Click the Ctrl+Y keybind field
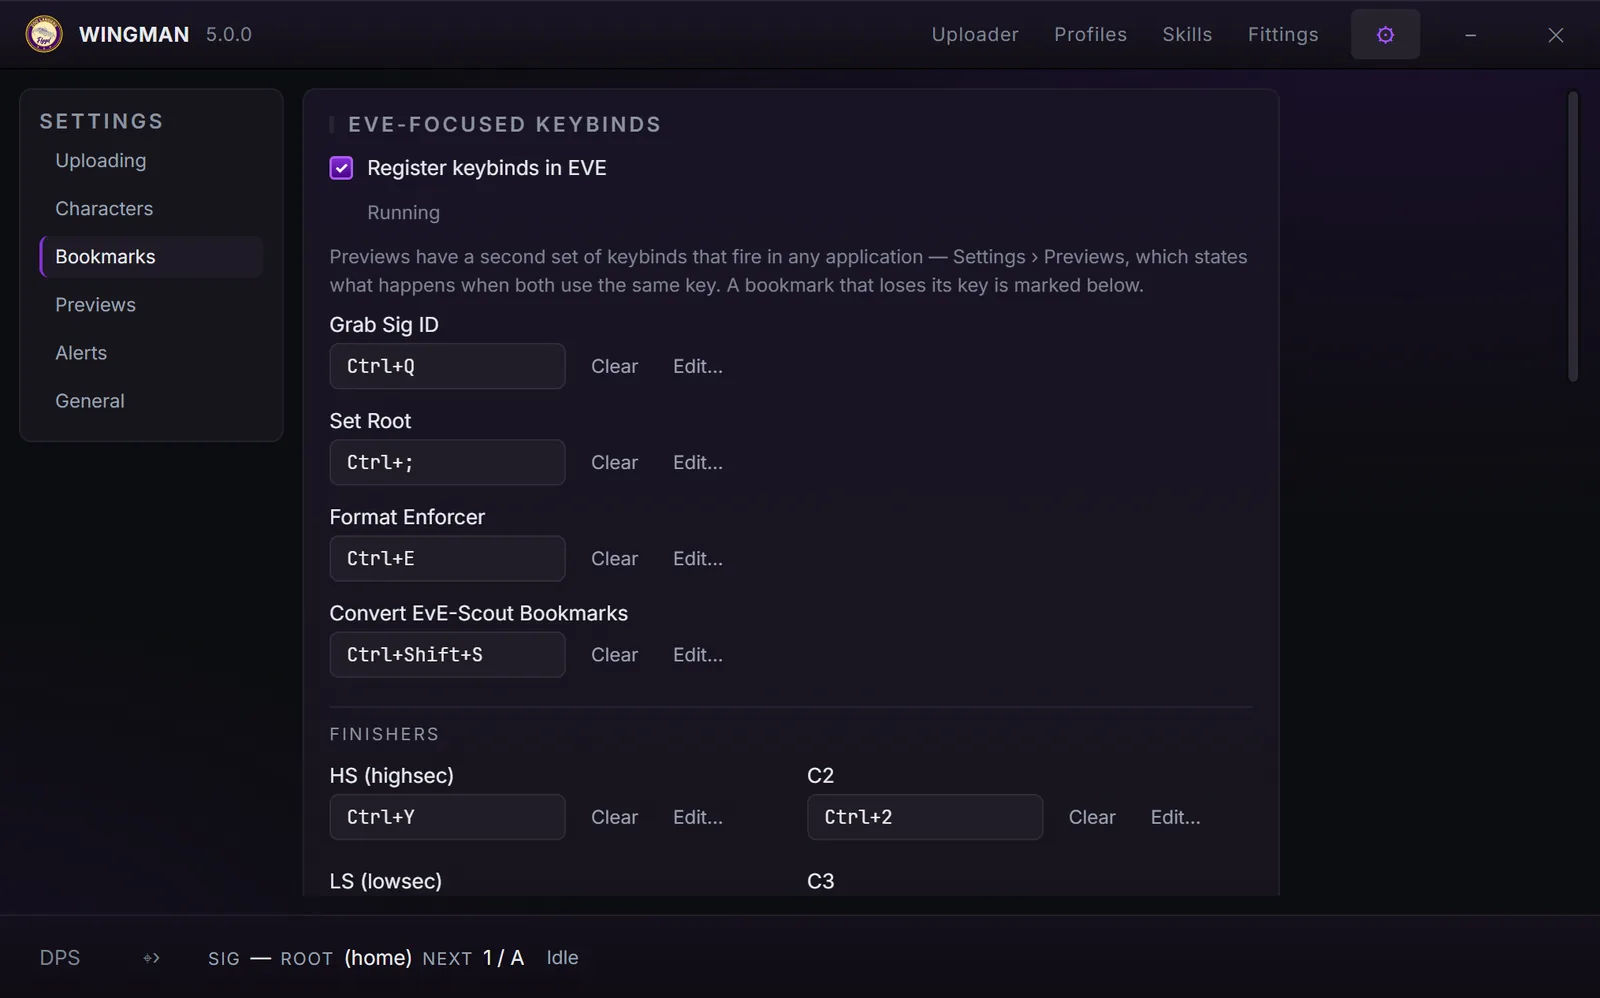Screen dimensions: 1600x998 (x=447, y=818)
